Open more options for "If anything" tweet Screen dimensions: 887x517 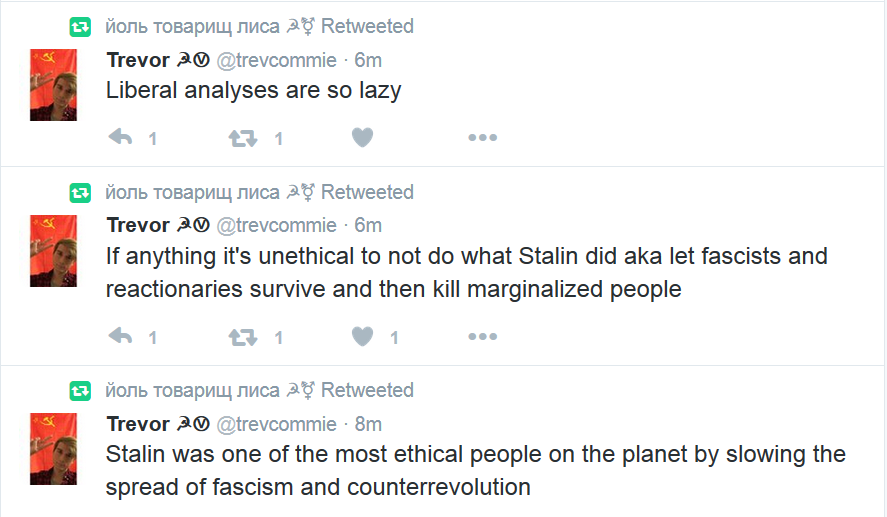[483, 337]
